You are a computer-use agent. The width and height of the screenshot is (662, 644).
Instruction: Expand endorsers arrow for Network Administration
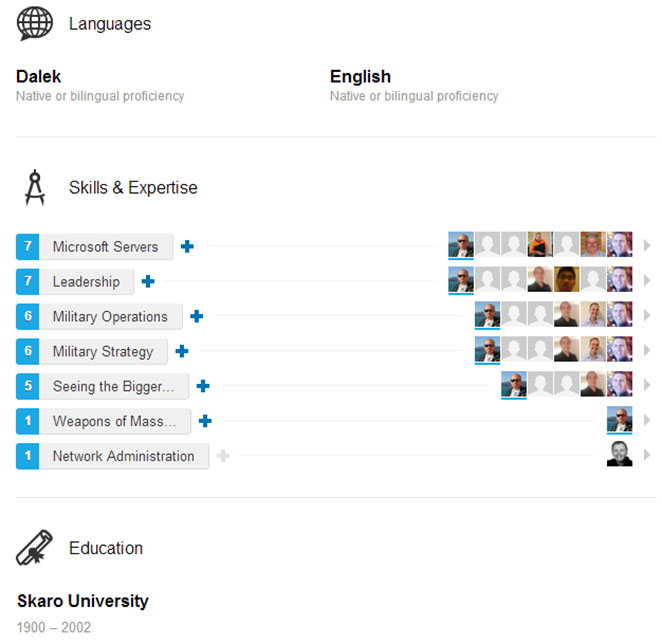coord(646,455)
